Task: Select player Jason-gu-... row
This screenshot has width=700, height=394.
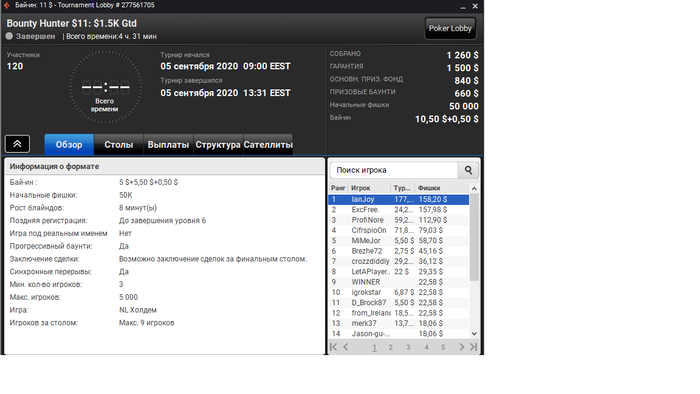Action: [x=399, y=334]
